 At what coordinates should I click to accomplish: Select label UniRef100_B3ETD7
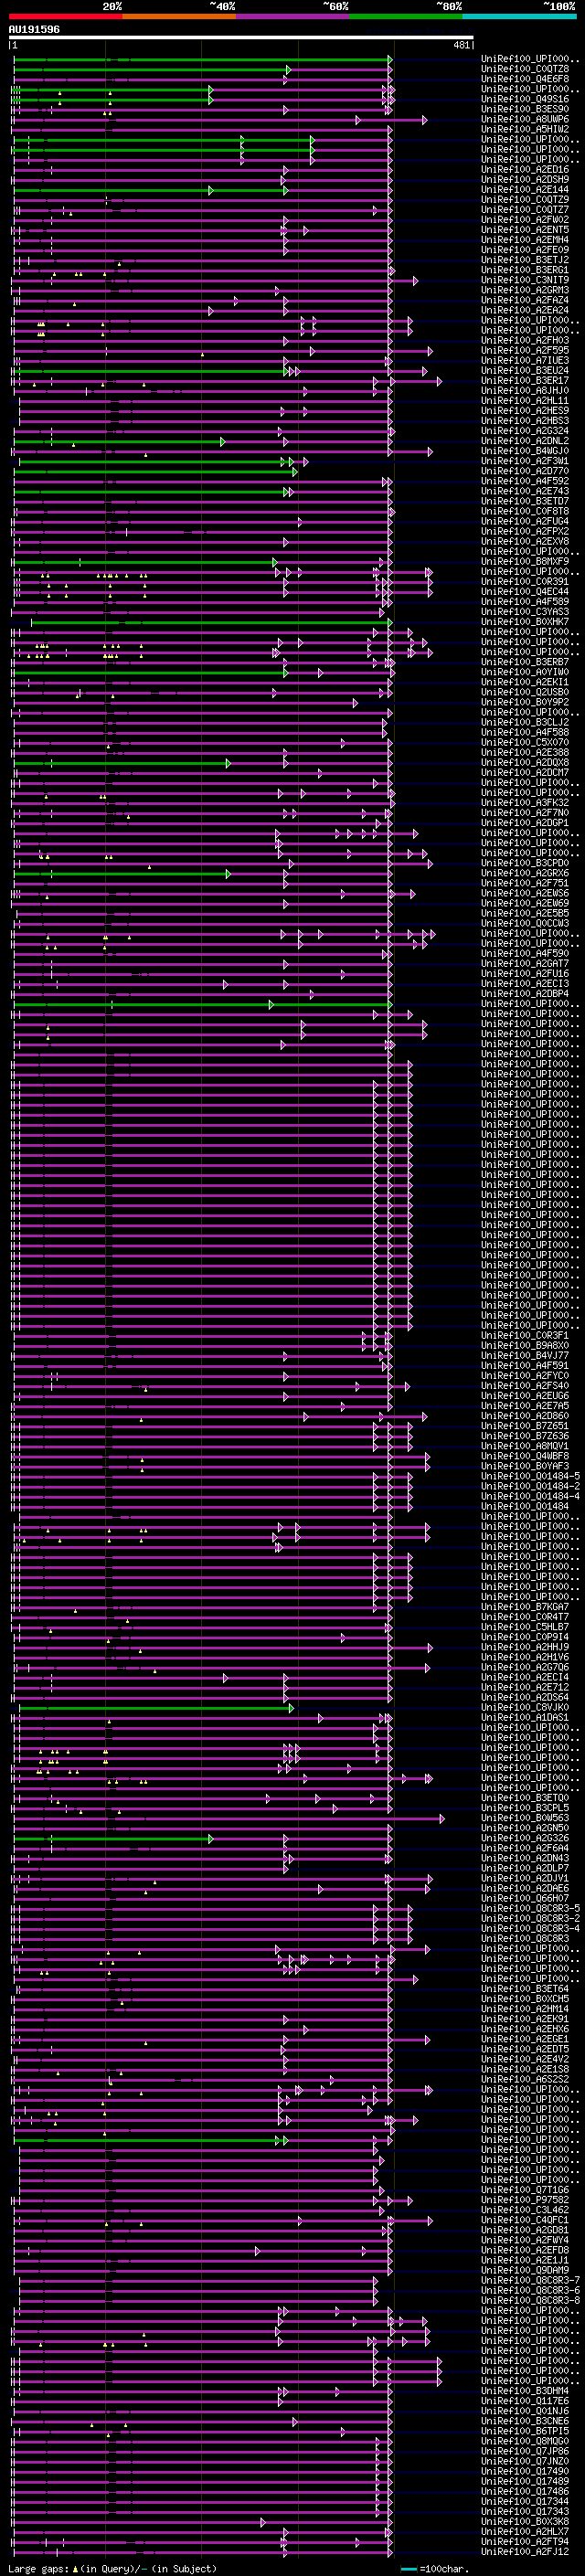pyautogui.click(x=525, y=502)
